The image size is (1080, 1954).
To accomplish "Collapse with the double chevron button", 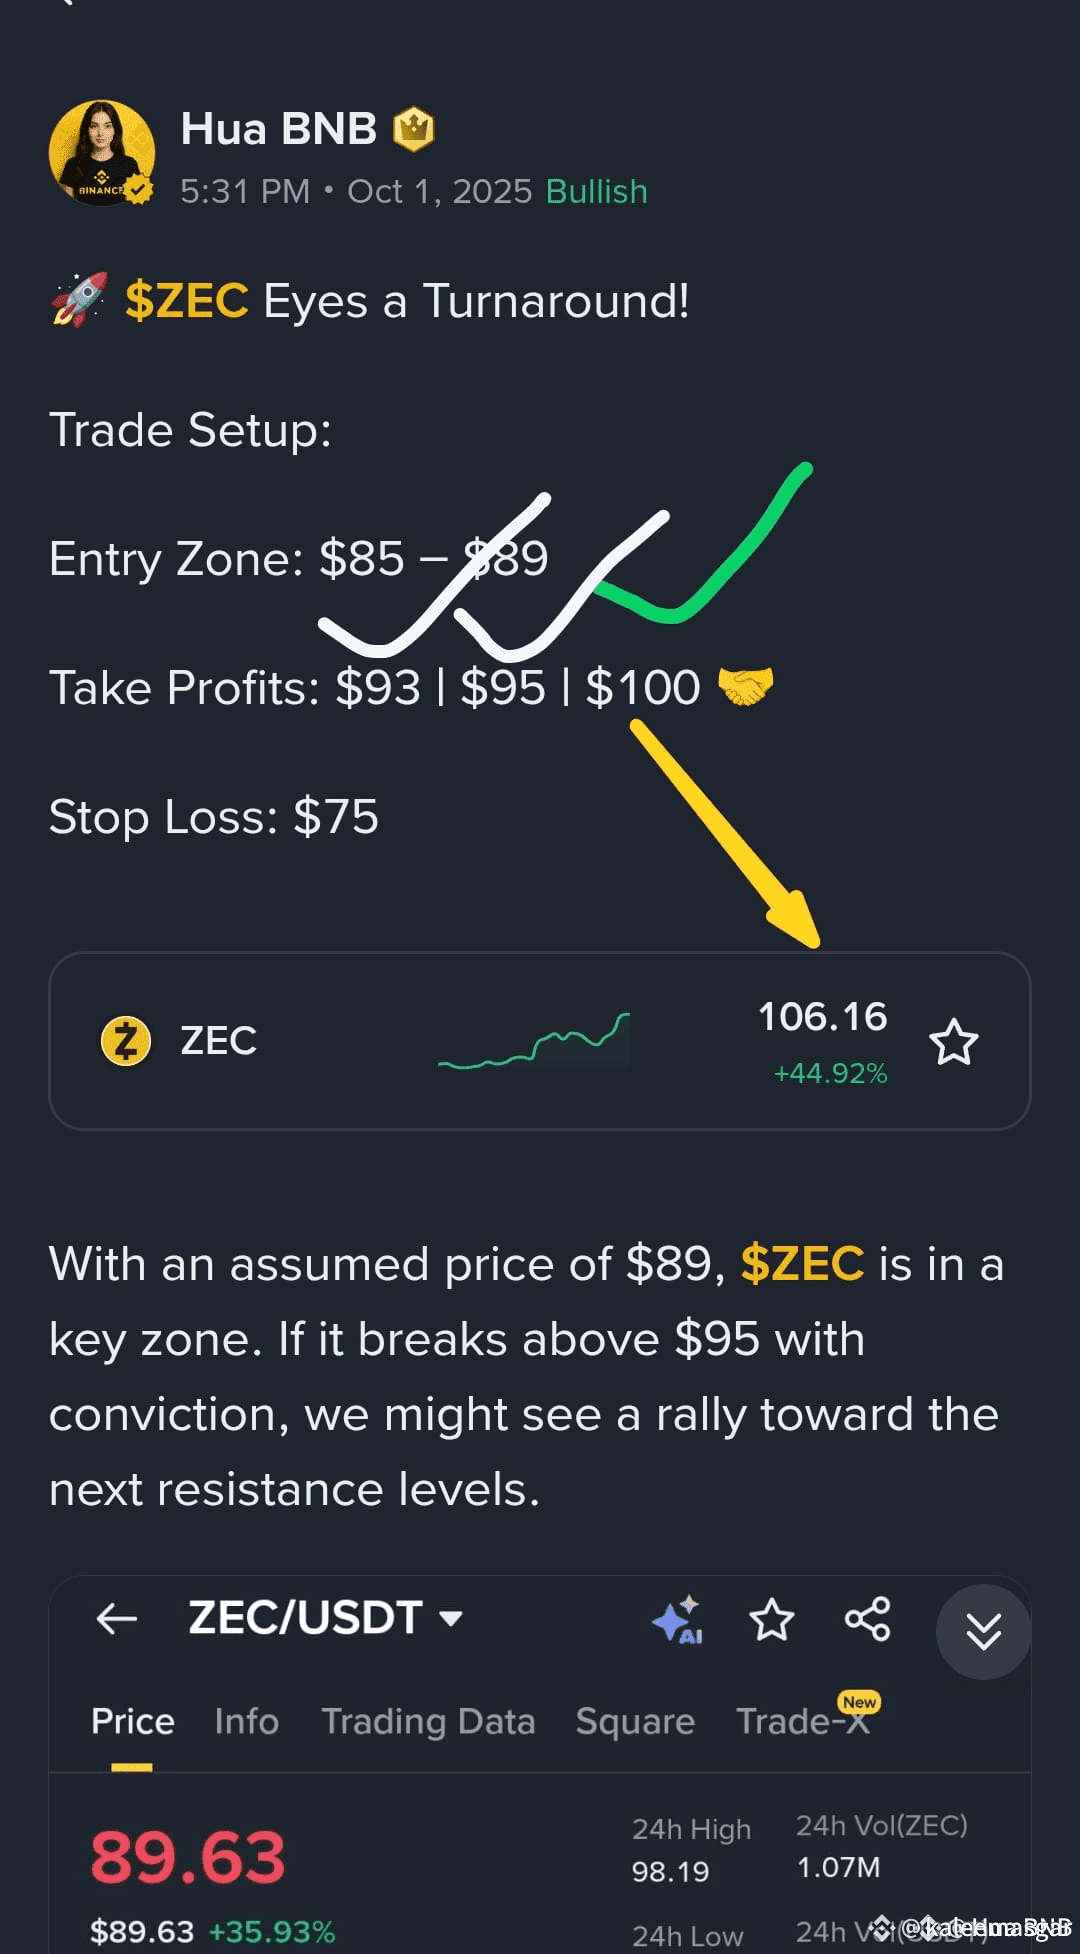I will pyautogui.click(x=983, y=1632).
